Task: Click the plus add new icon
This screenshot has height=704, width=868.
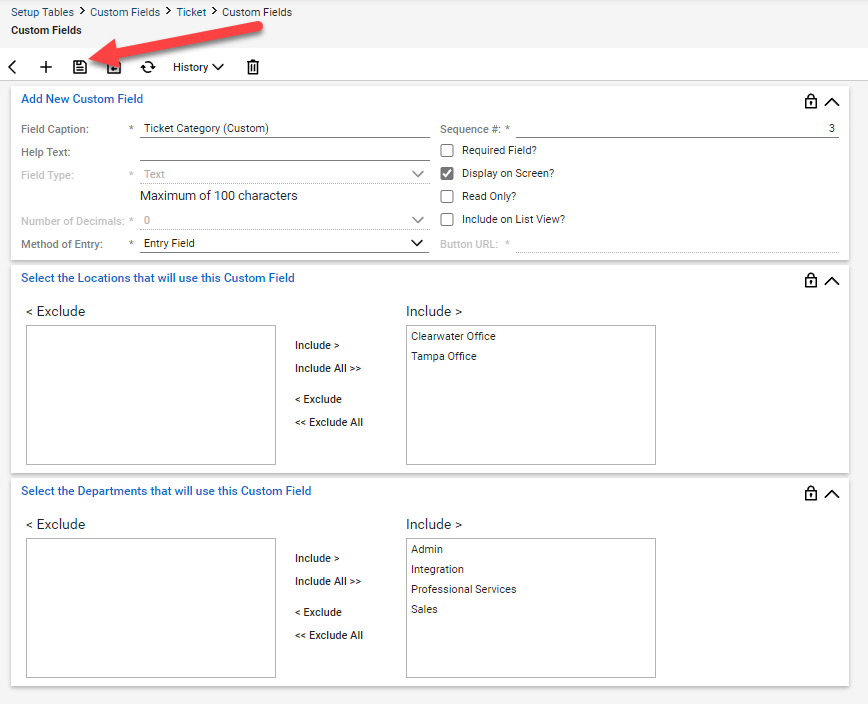Action: pos(46,67)
